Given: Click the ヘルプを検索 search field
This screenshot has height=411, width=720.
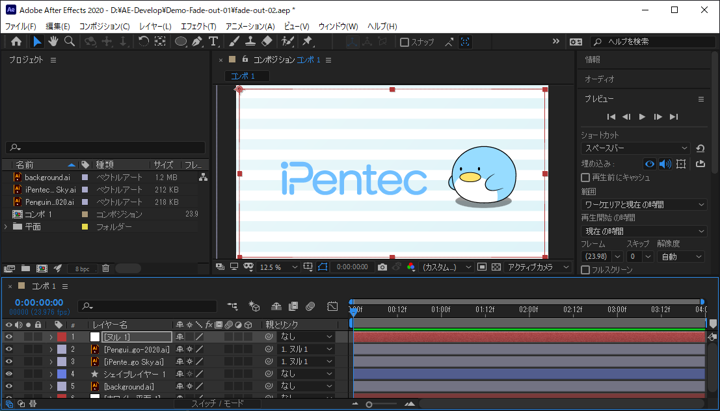Looking at the screenshot, I should click(652, 42).
